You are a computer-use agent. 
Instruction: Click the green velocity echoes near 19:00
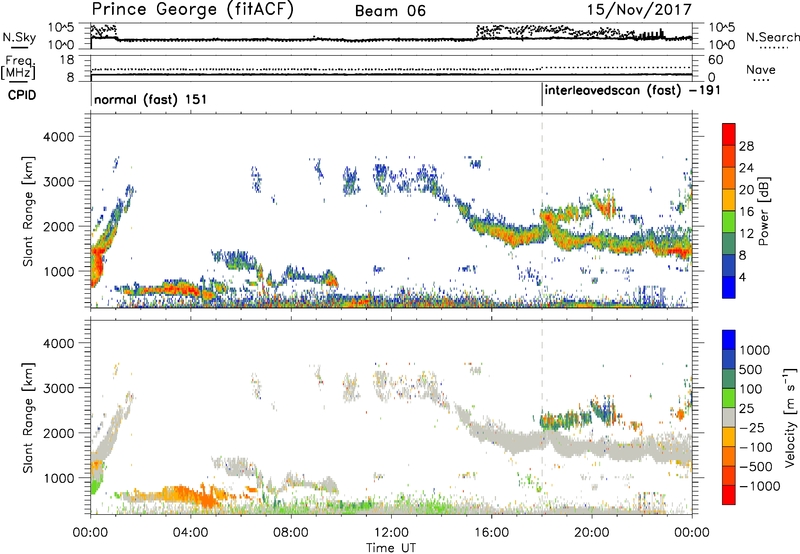click(x=564, y=420)
